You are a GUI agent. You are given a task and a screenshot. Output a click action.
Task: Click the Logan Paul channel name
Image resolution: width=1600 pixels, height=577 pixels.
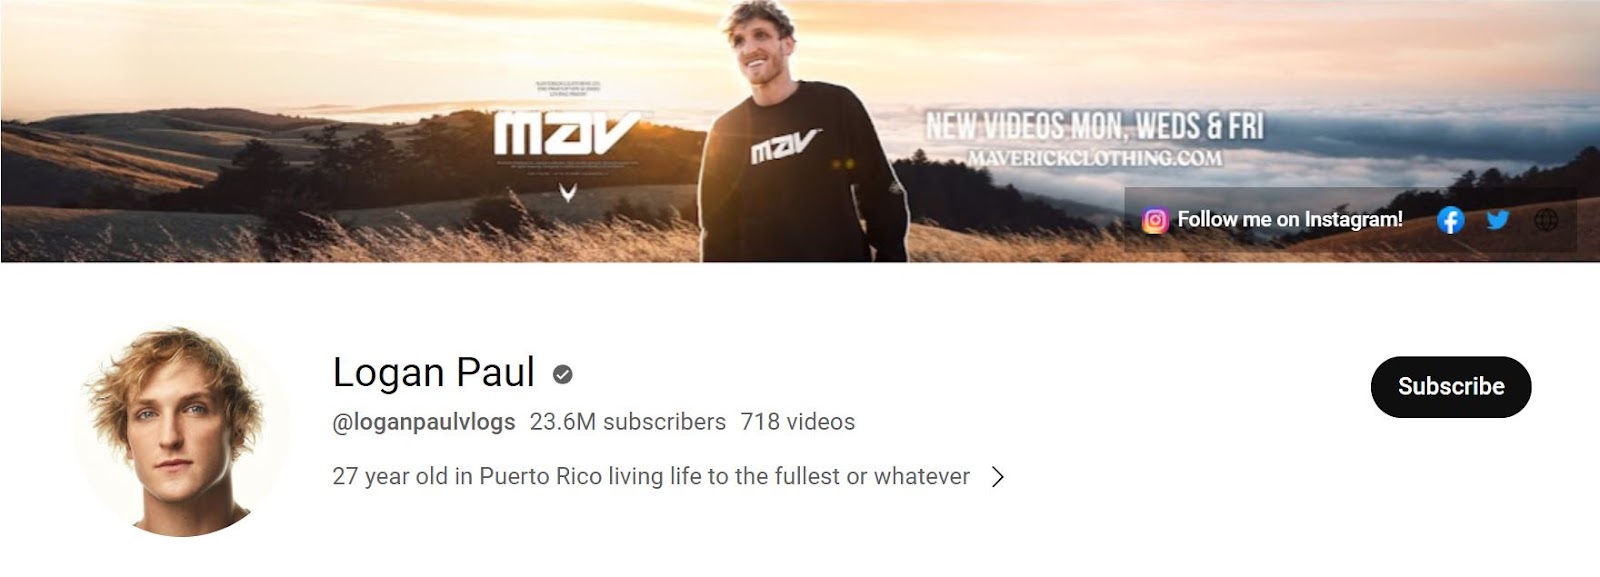coord(434,372)
